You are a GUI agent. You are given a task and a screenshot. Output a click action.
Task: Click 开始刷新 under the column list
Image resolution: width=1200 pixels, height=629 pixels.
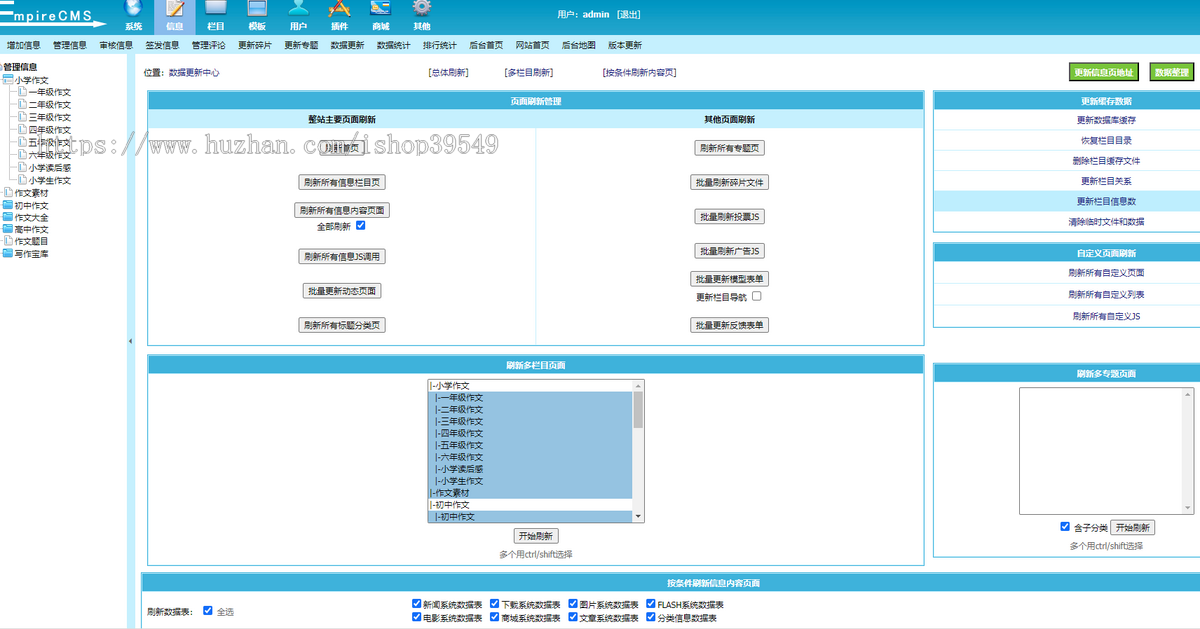[536, 536]
